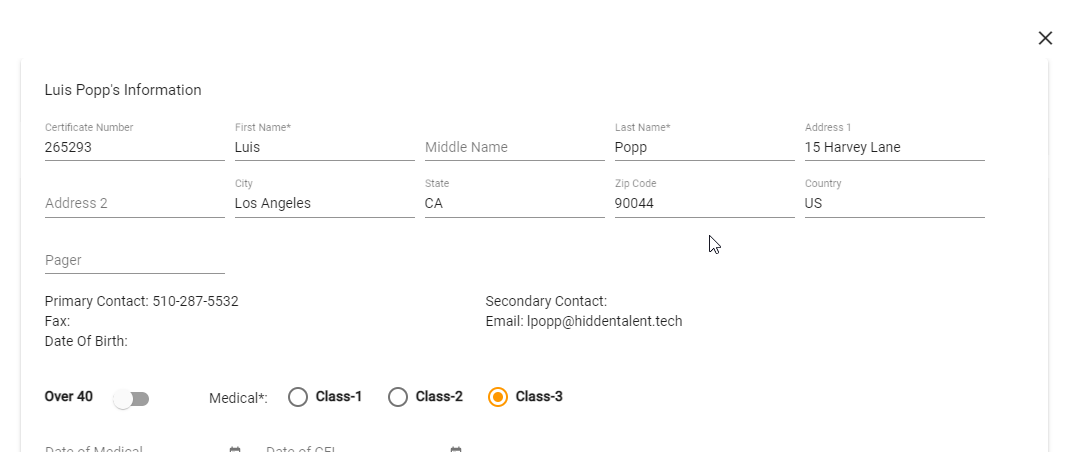1068x452 pixels.
Task: Click into the Middle Name field
Action: pos(514,147)
